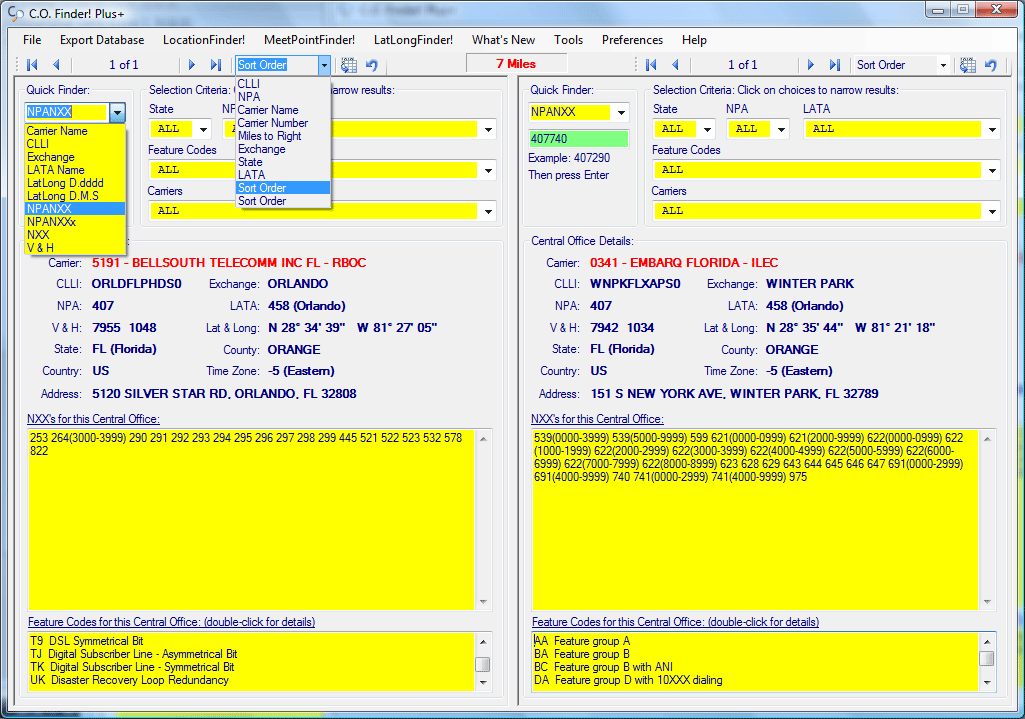Go to last record in right panel
Image resolution: width=1025 pixels, height=719 pixels.
pos(834,65)
